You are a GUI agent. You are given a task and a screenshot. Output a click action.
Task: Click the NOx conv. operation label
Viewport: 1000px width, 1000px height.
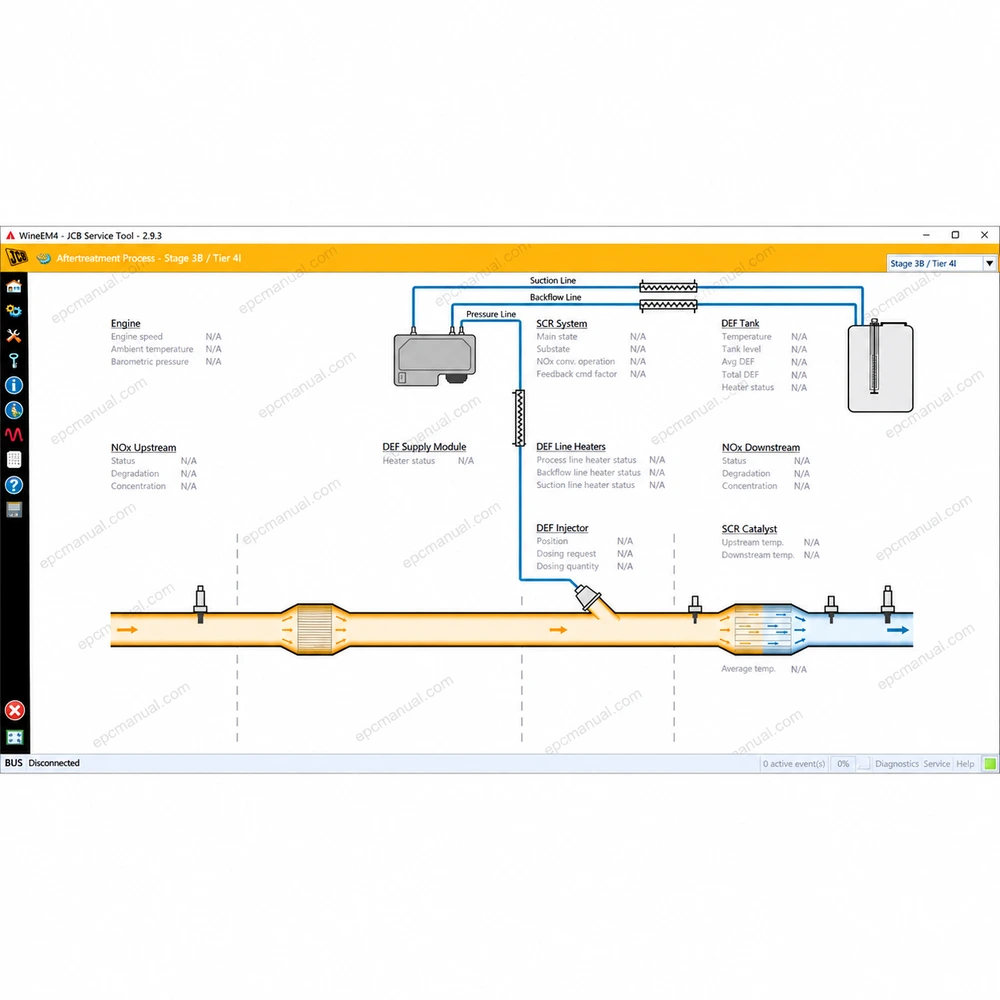[x=575, y=362]
